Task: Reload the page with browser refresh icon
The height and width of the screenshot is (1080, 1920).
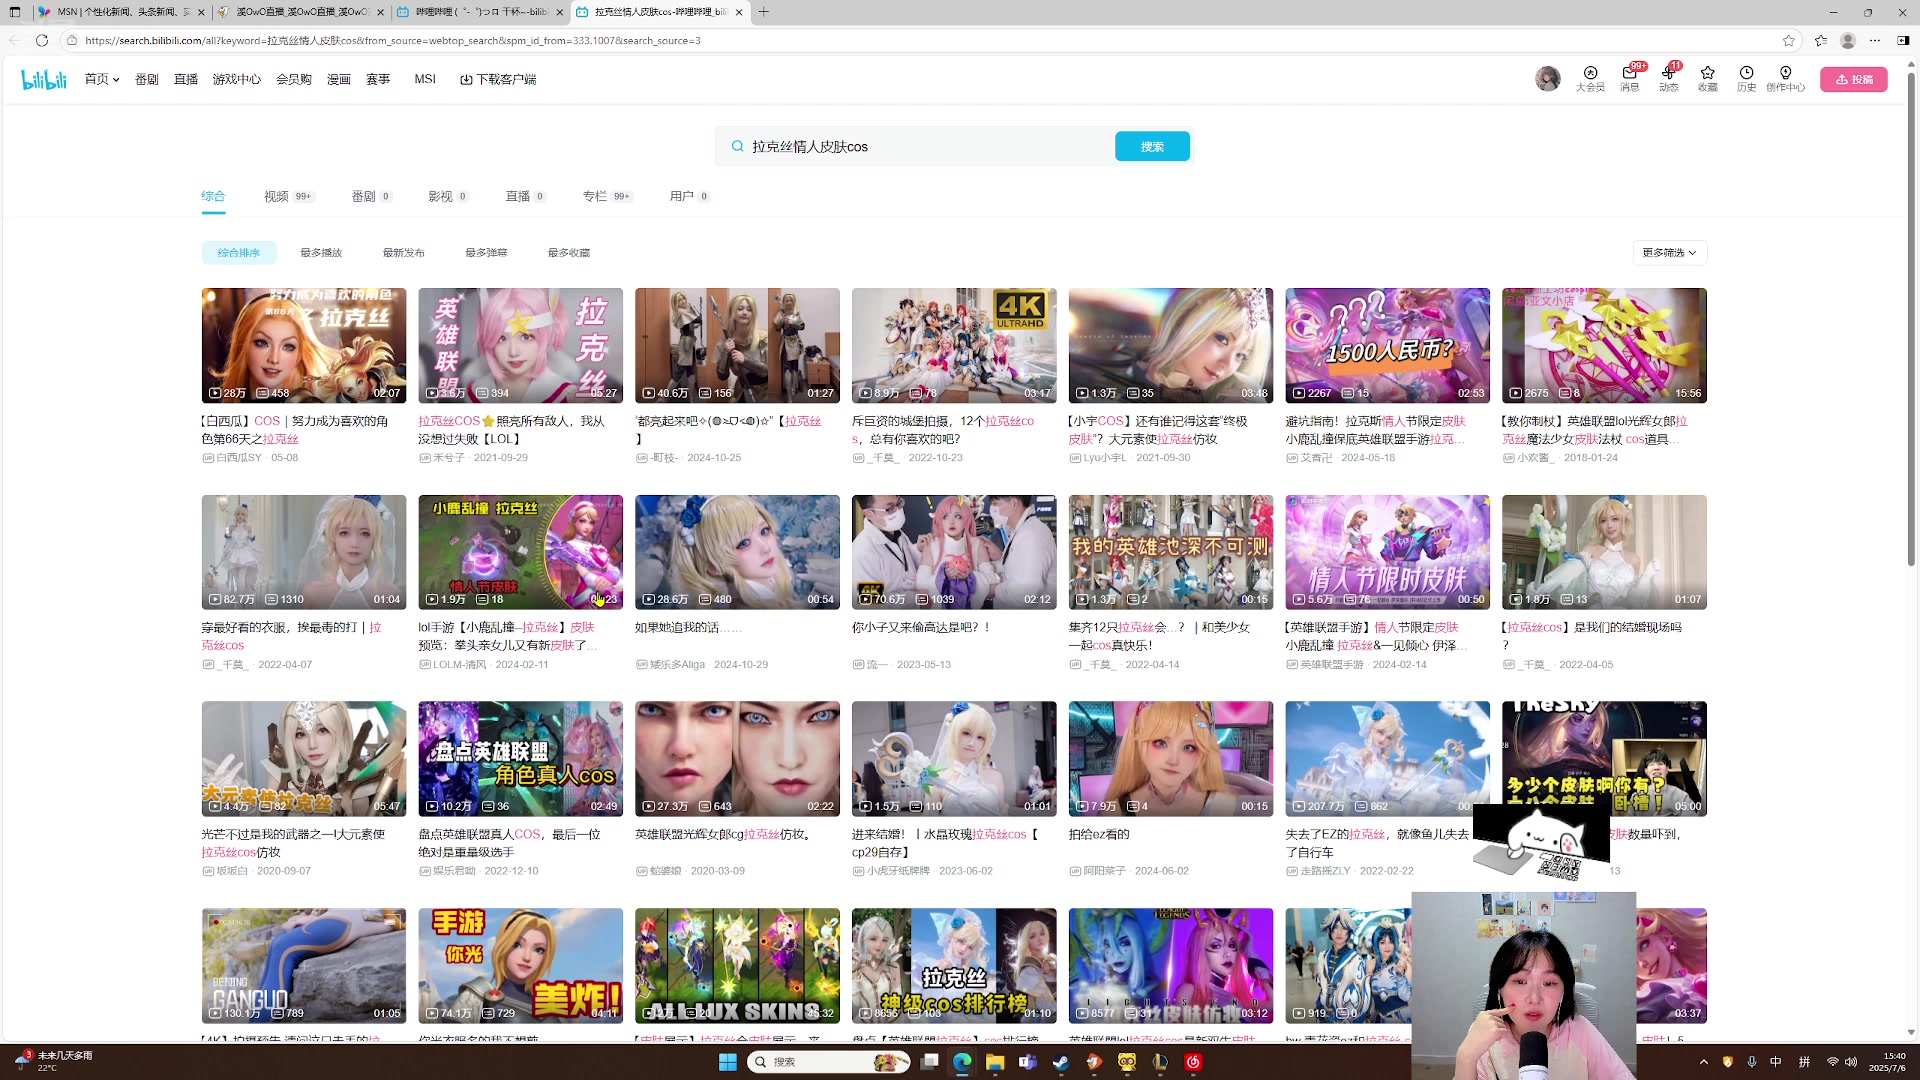Action: [x=41, y=40]
